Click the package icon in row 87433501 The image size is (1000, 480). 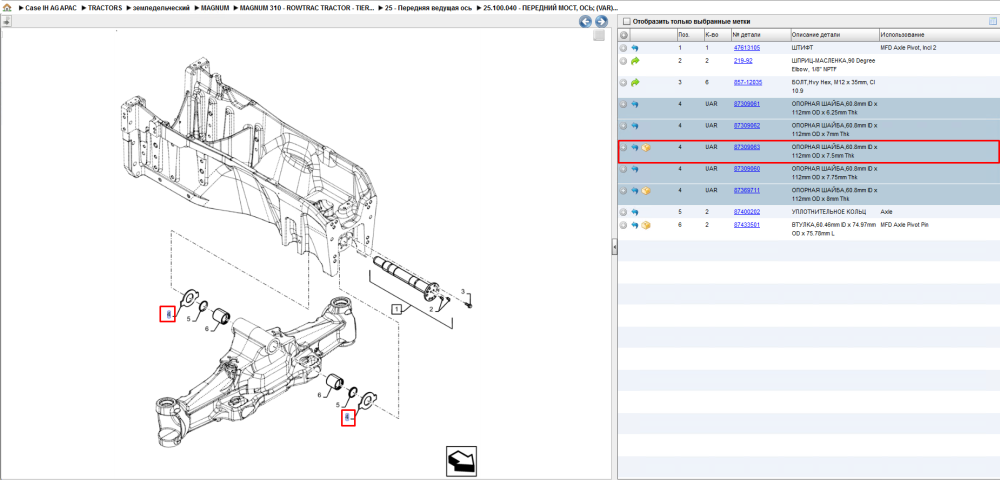pyautogui.click(x=646, y=225)
